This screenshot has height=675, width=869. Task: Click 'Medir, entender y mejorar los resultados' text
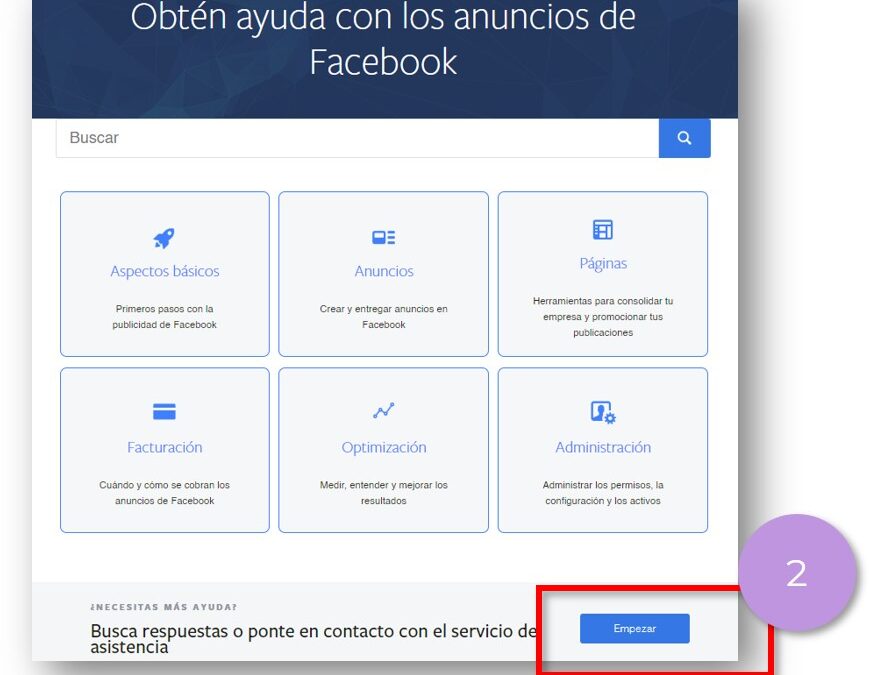[384, 493]
